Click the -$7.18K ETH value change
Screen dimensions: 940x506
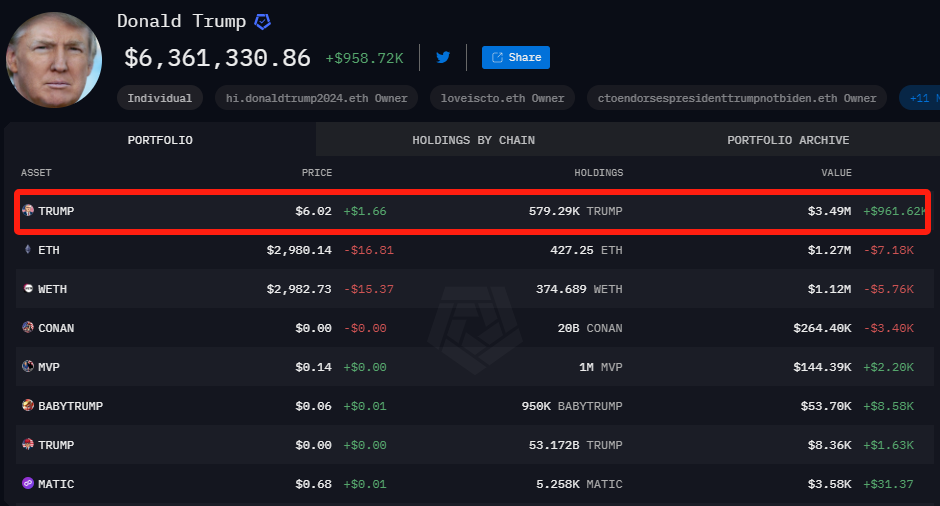click(x=888, y=250)
